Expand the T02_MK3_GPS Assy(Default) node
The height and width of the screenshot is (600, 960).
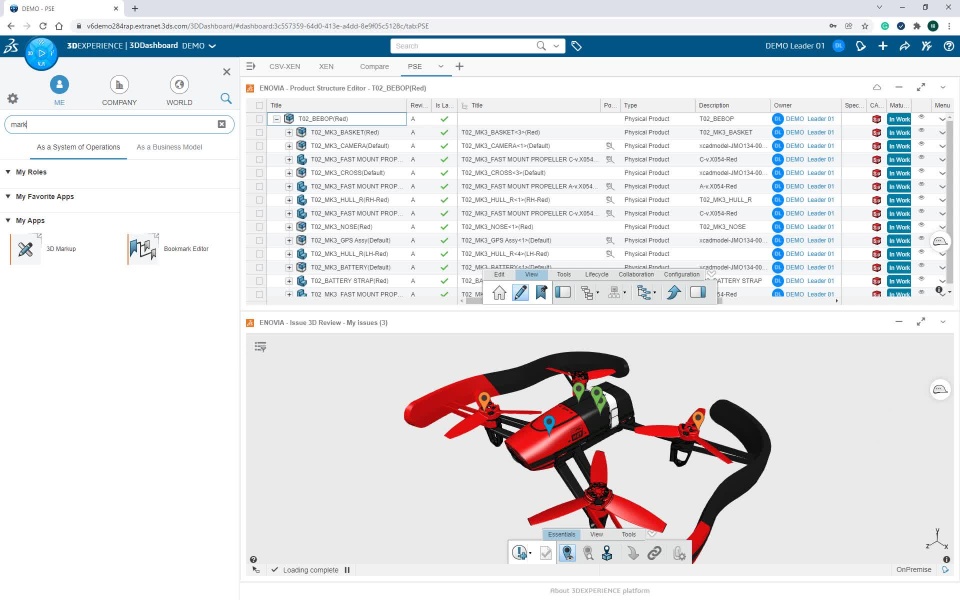(289, 240)
